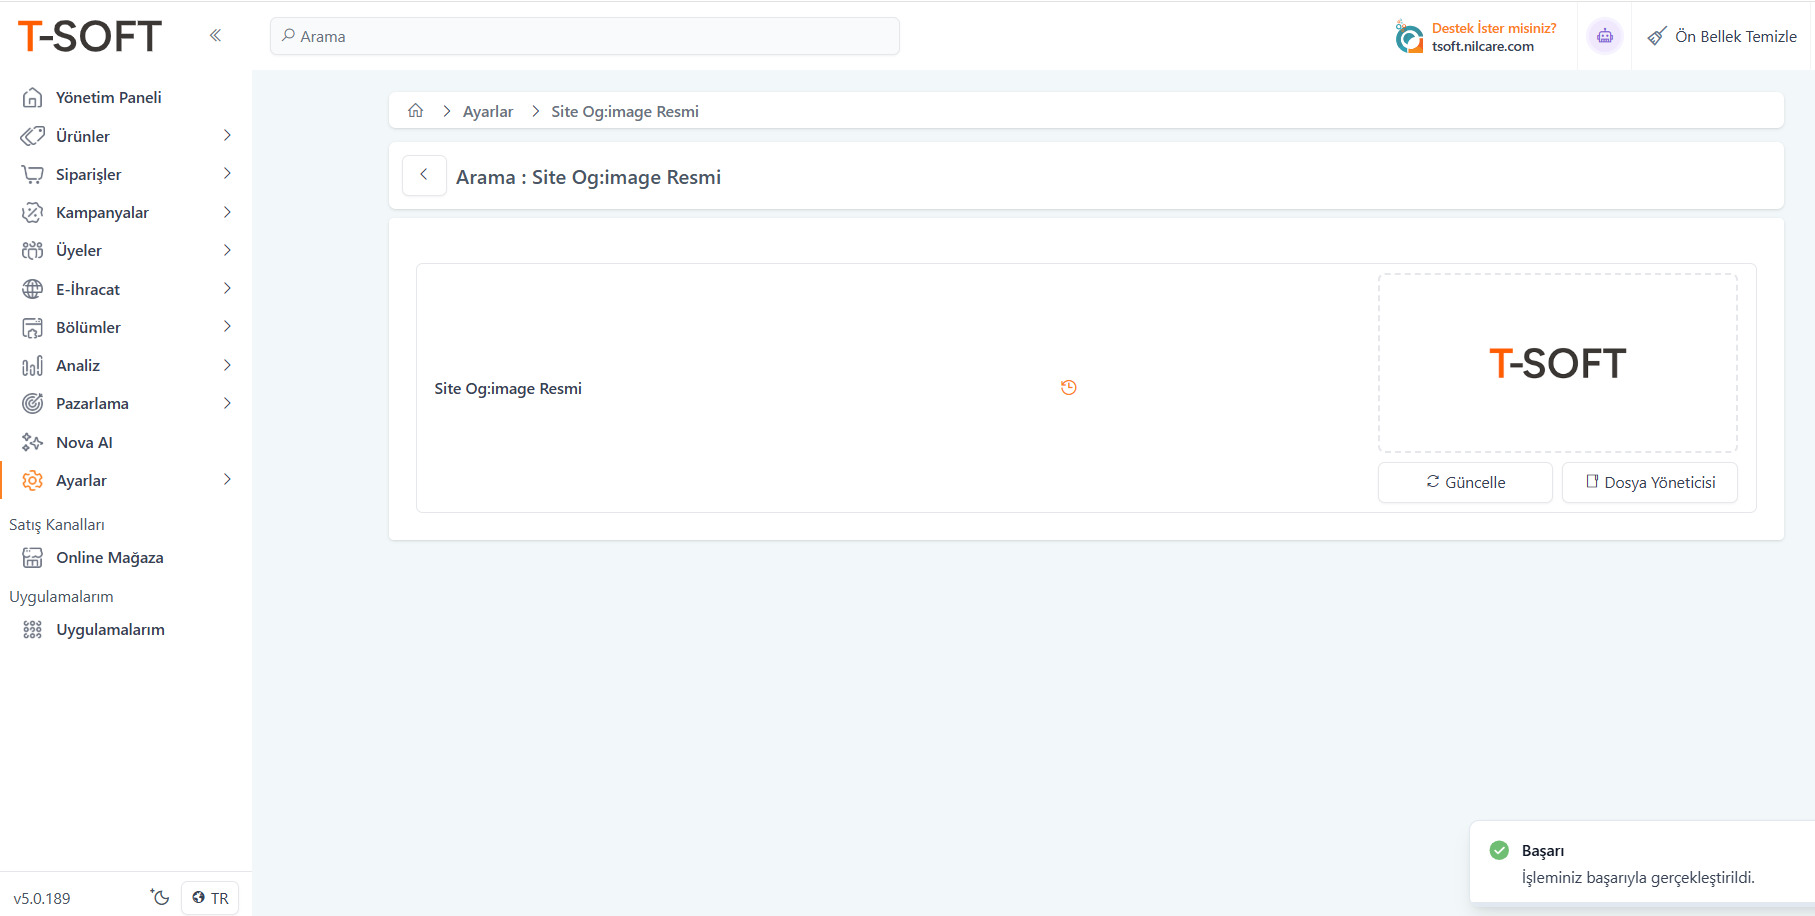Image resolution: width=1815 pixels, height=916 pixels.
Task: Click the Güncelle button
Action: (1465, 482)
